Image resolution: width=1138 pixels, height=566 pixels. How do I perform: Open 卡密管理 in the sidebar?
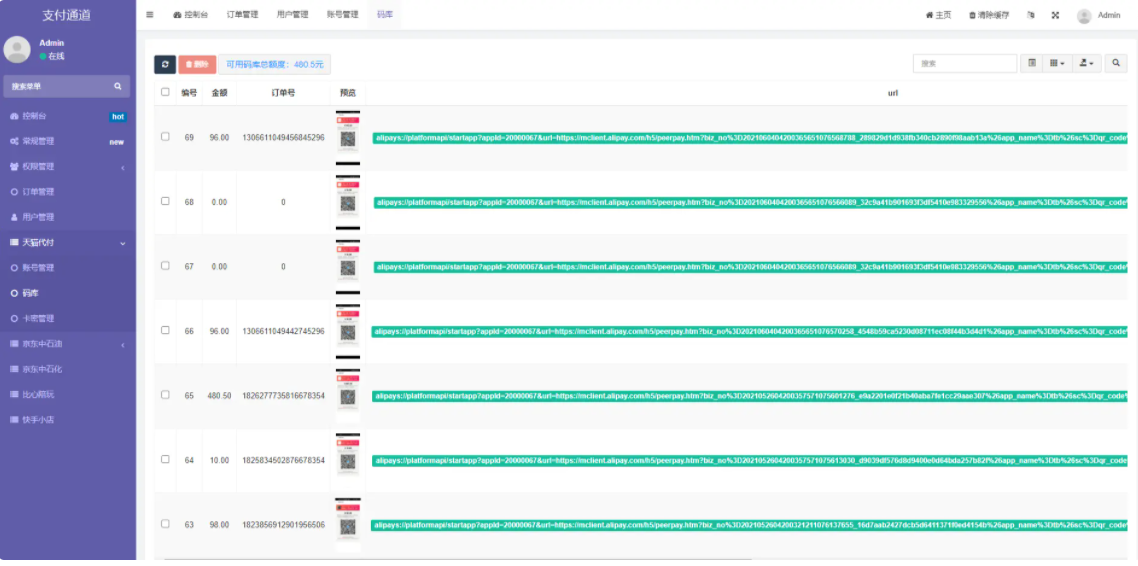point(38,318)
